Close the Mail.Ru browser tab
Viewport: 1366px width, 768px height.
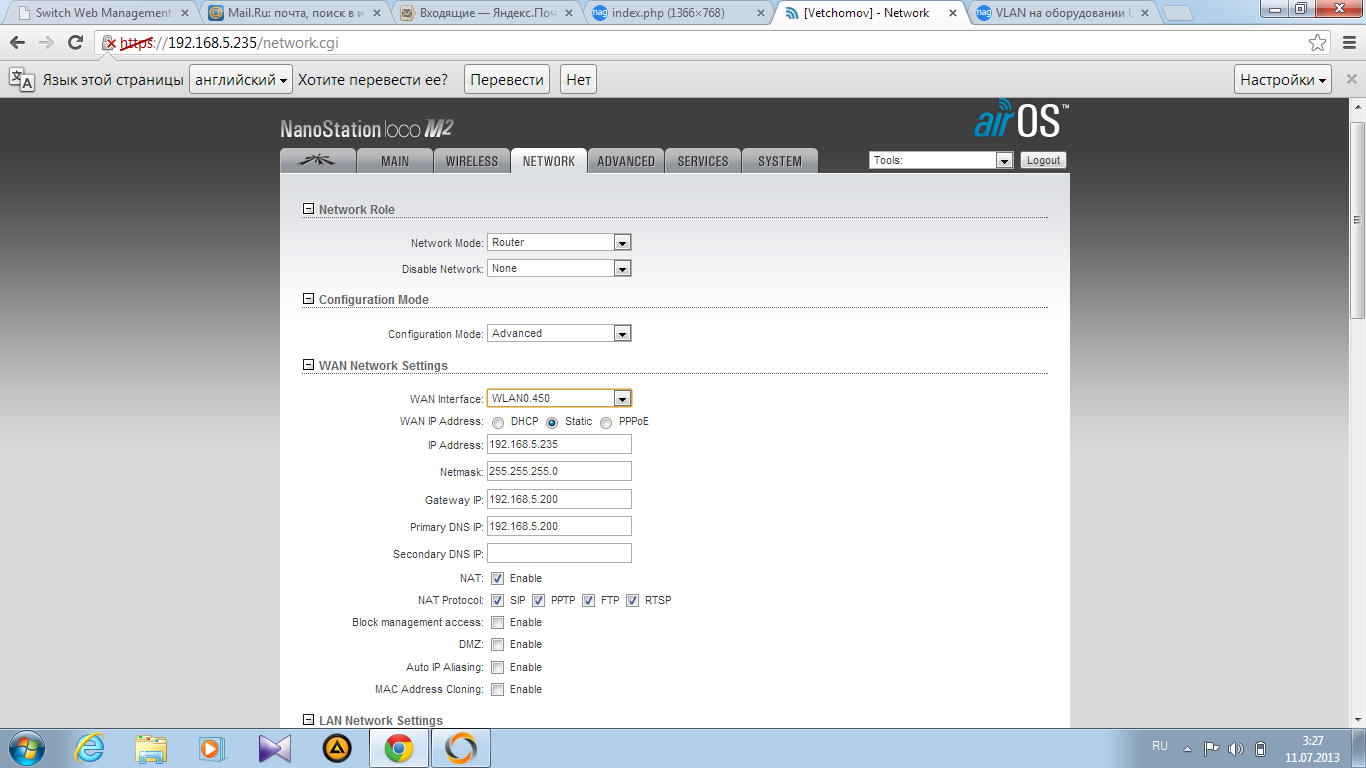pos(375,14)
